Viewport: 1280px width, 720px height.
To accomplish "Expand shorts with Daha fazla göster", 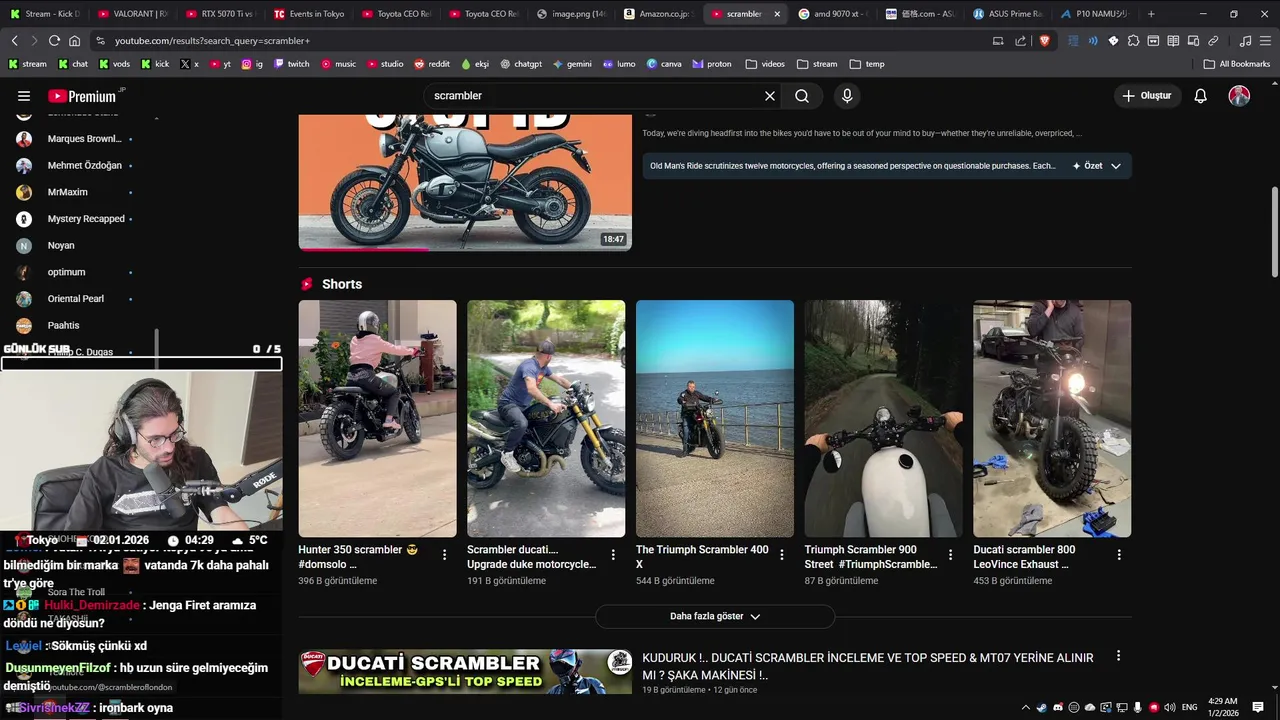I will [x=715, y=616].
